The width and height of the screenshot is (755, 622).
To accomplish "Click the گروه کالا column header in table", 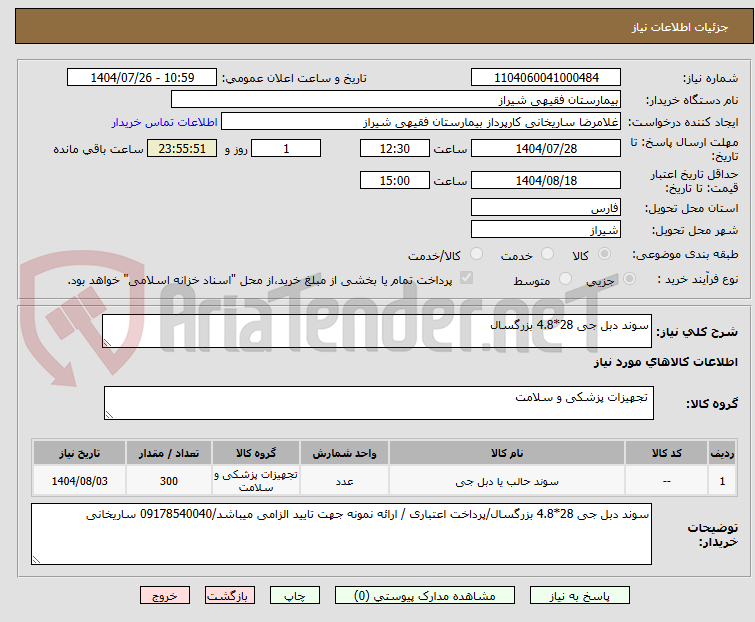I will coord(256,454).
